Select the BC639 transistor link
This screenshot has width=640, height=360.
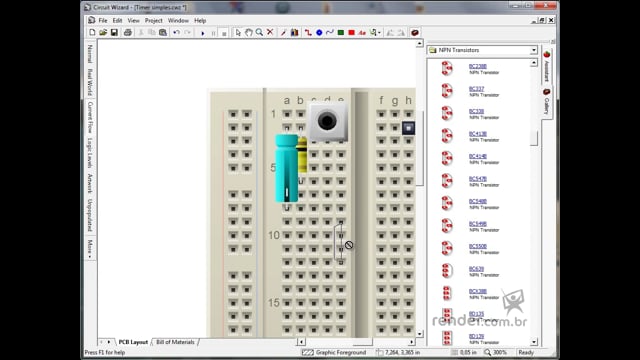(476, 269)
